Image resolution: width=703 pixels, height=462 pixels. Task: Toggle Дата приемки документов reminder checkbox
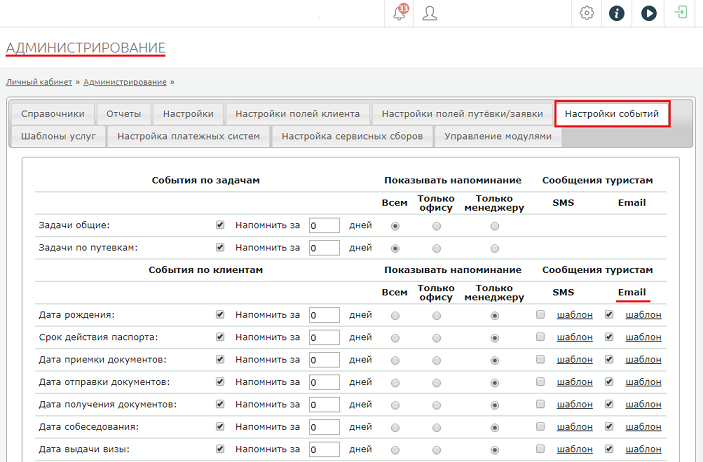click(220, 359)
